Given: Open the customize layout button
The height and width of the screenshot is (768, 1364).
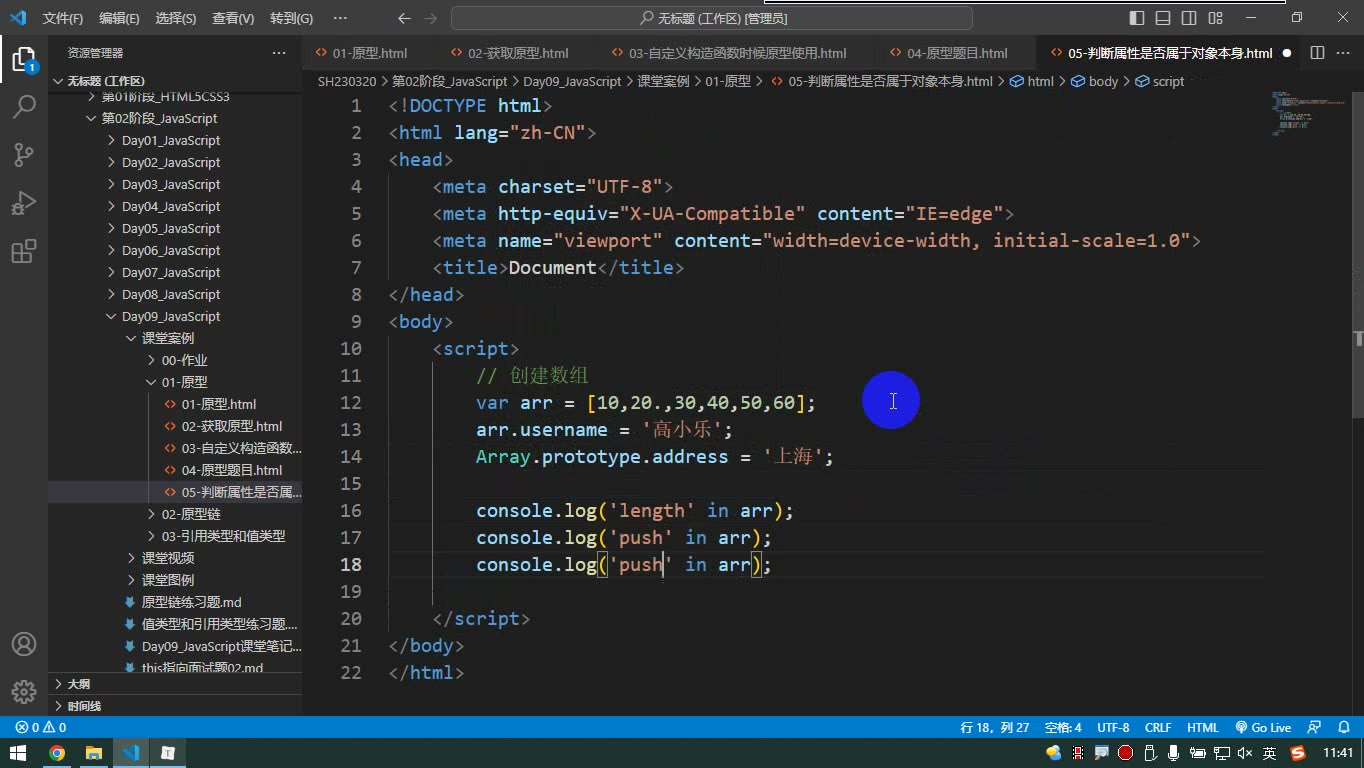Looking at the screenshot, I should click(x=1215, y=18).
